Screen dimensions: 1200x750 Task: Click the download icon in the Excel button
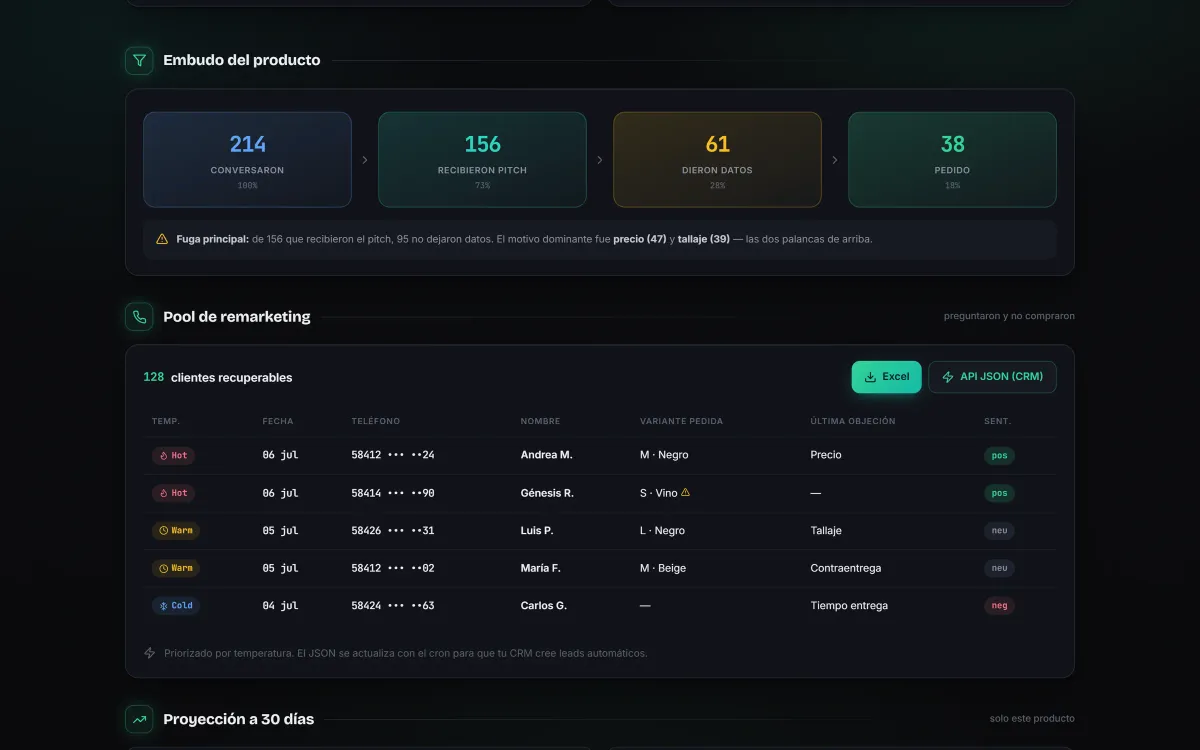tap(870, 377)
